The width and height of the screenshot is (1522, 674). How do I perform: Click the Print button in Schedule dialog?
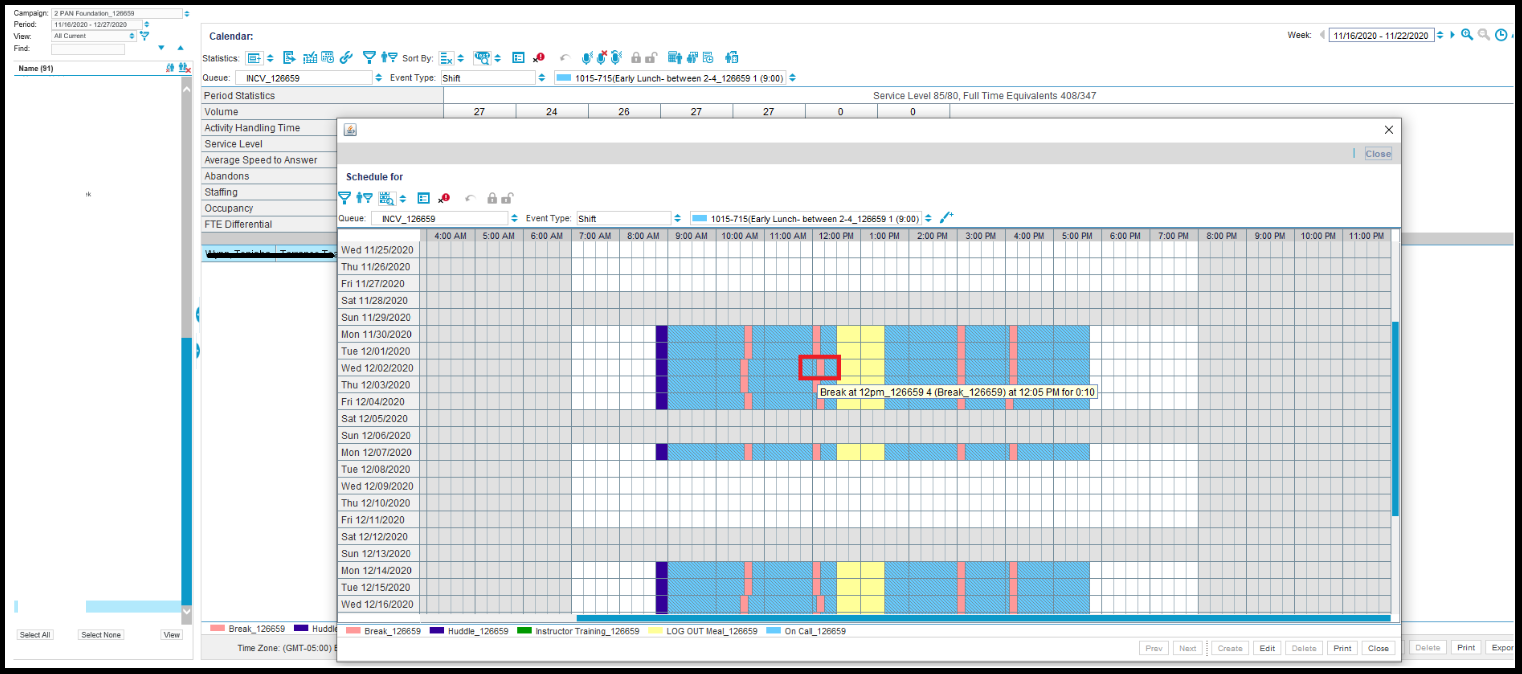1342,648
